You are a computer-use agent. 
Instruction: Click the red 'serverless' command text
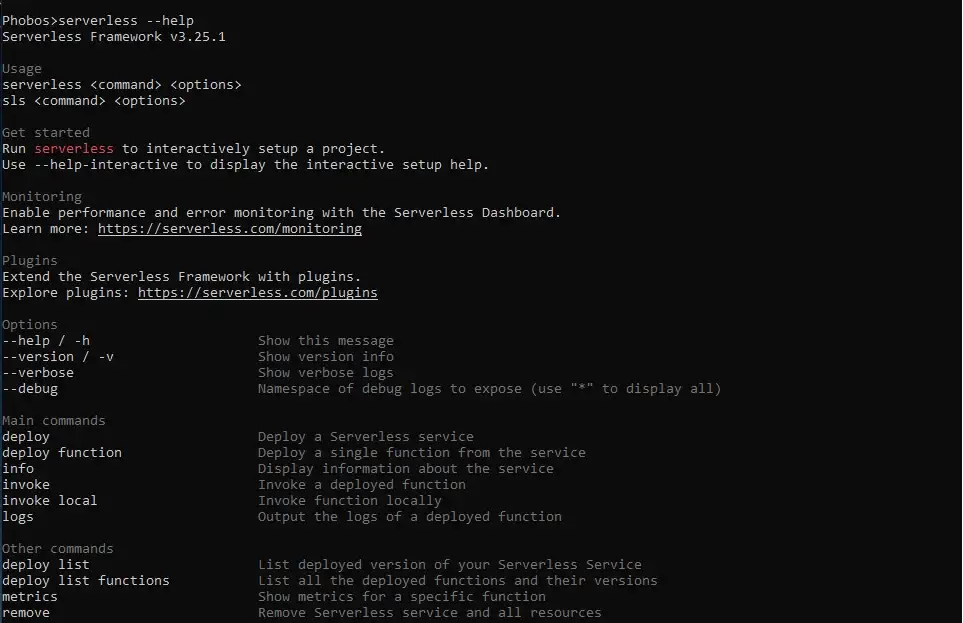point(74,149)
